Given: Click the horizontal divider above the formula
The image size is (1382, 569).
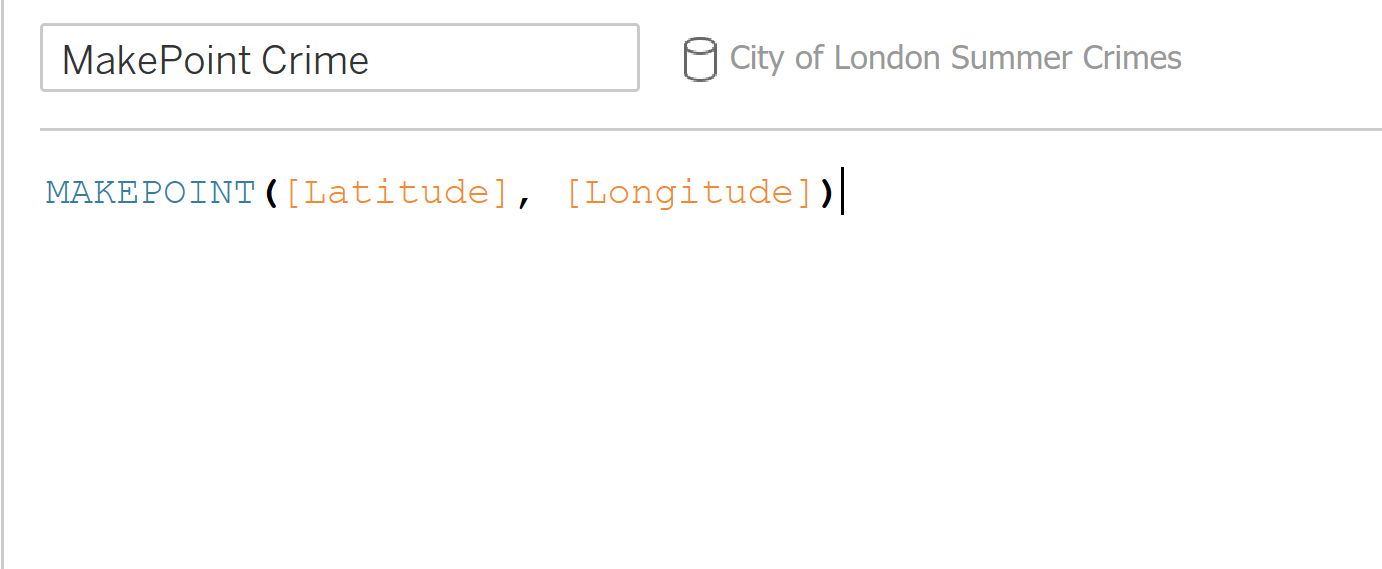Looking at the screenshot, I should tap(711, 129).
